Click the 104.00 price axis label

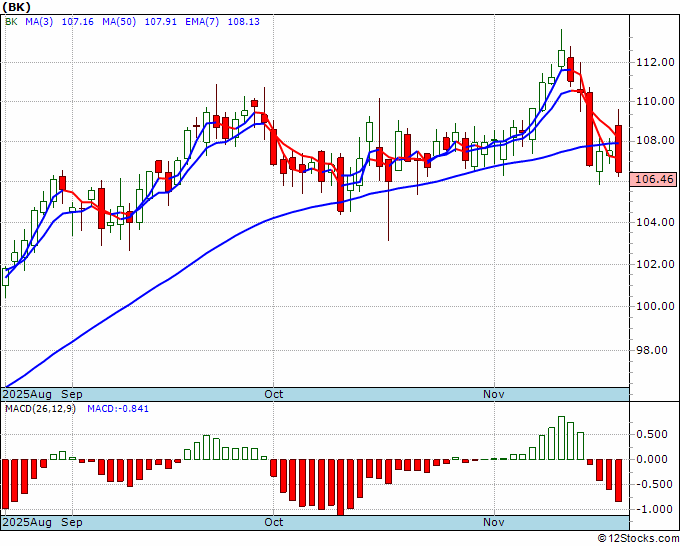point(655,222)
